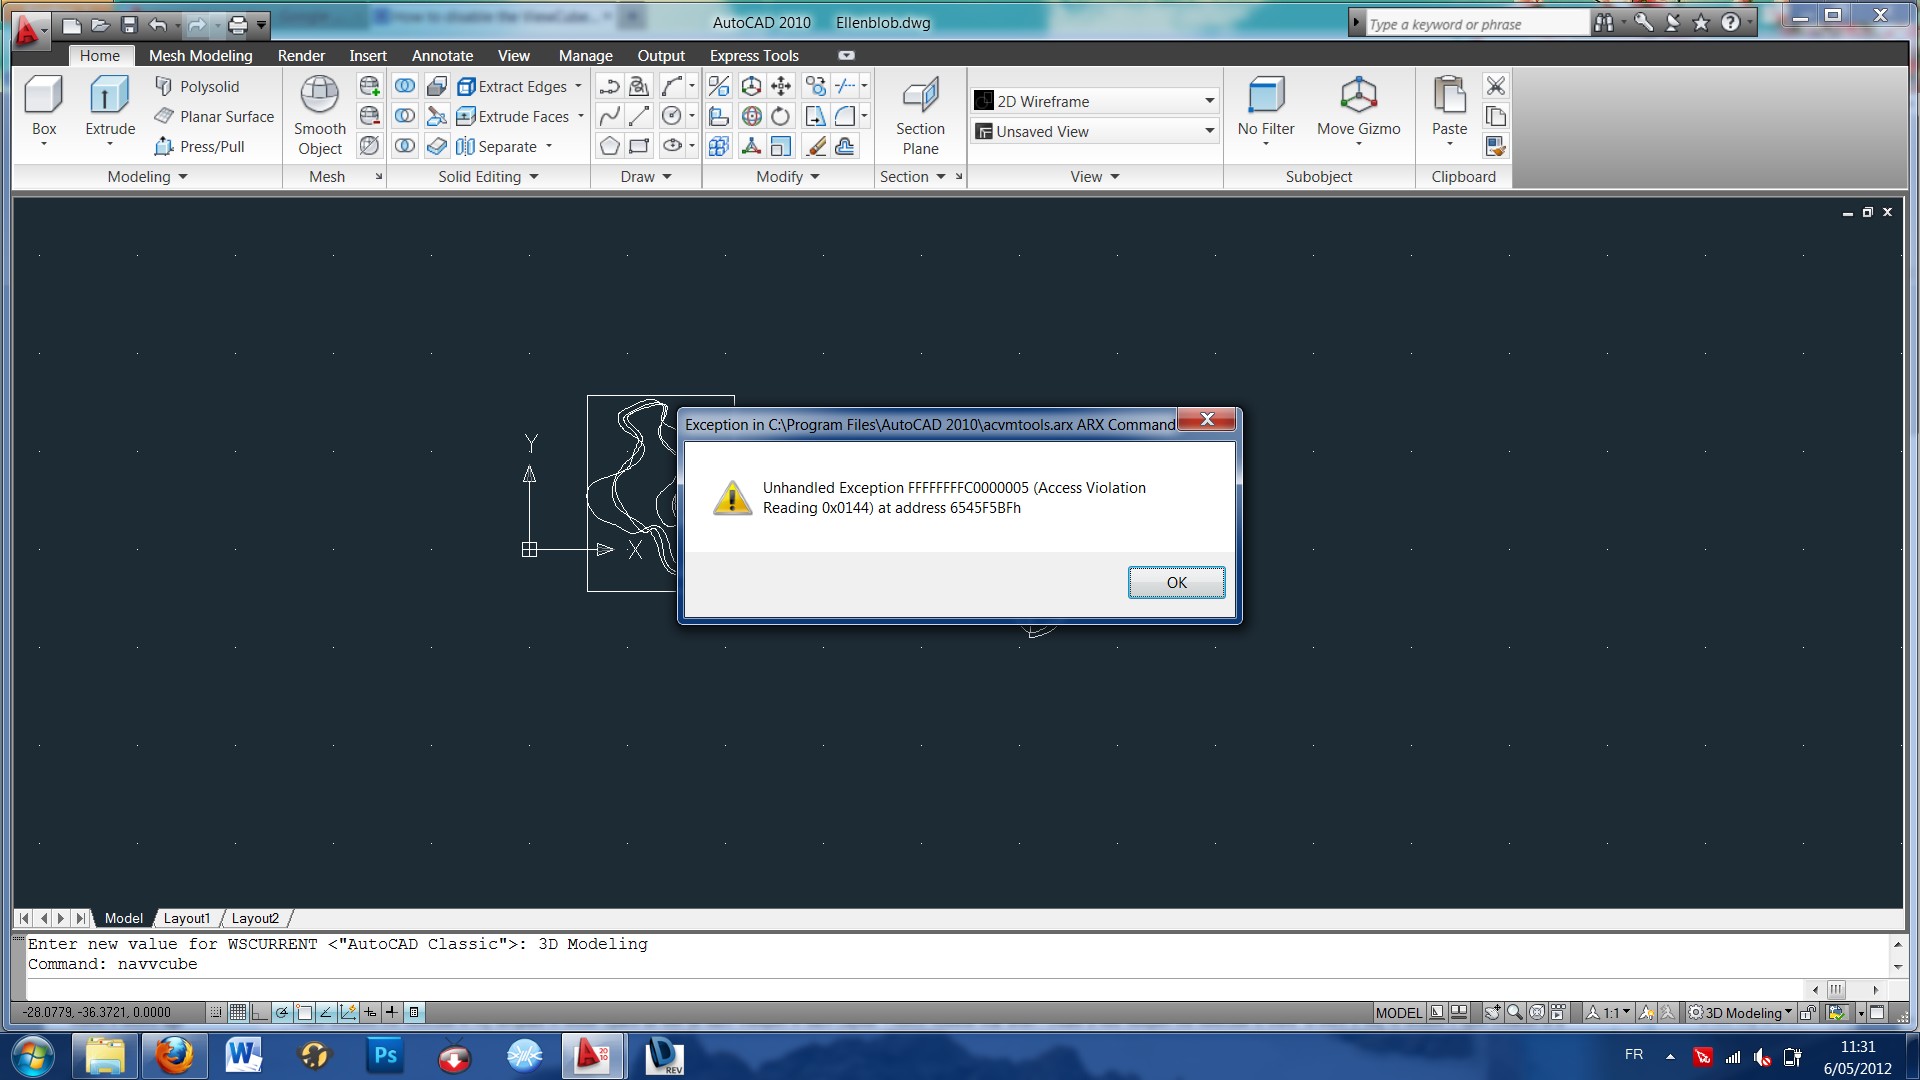Click the Union solids icon
The width and height of the screenshot is (1920, 1080).
(x=405, y=86)
